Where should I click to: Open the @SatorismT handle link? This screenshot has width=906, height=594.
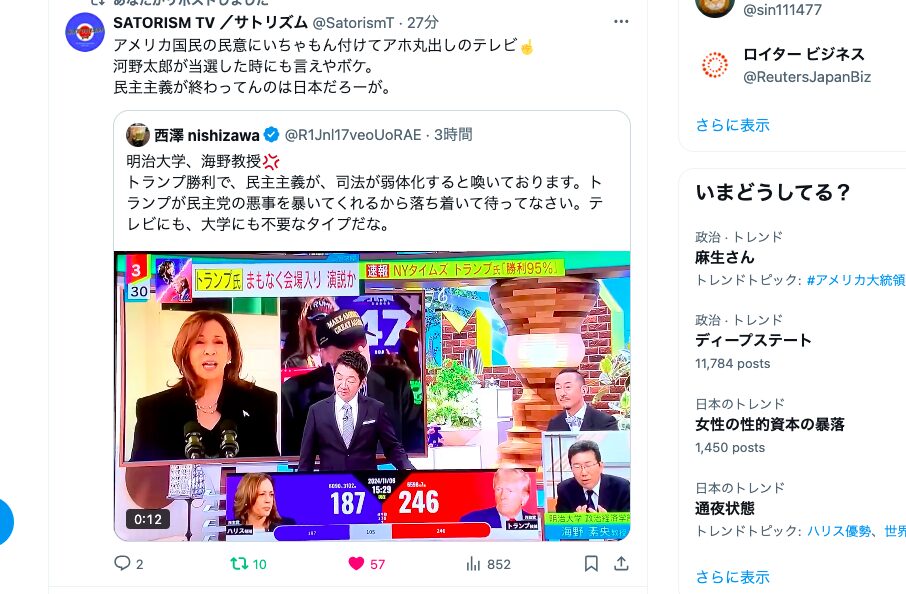point(353,23)
